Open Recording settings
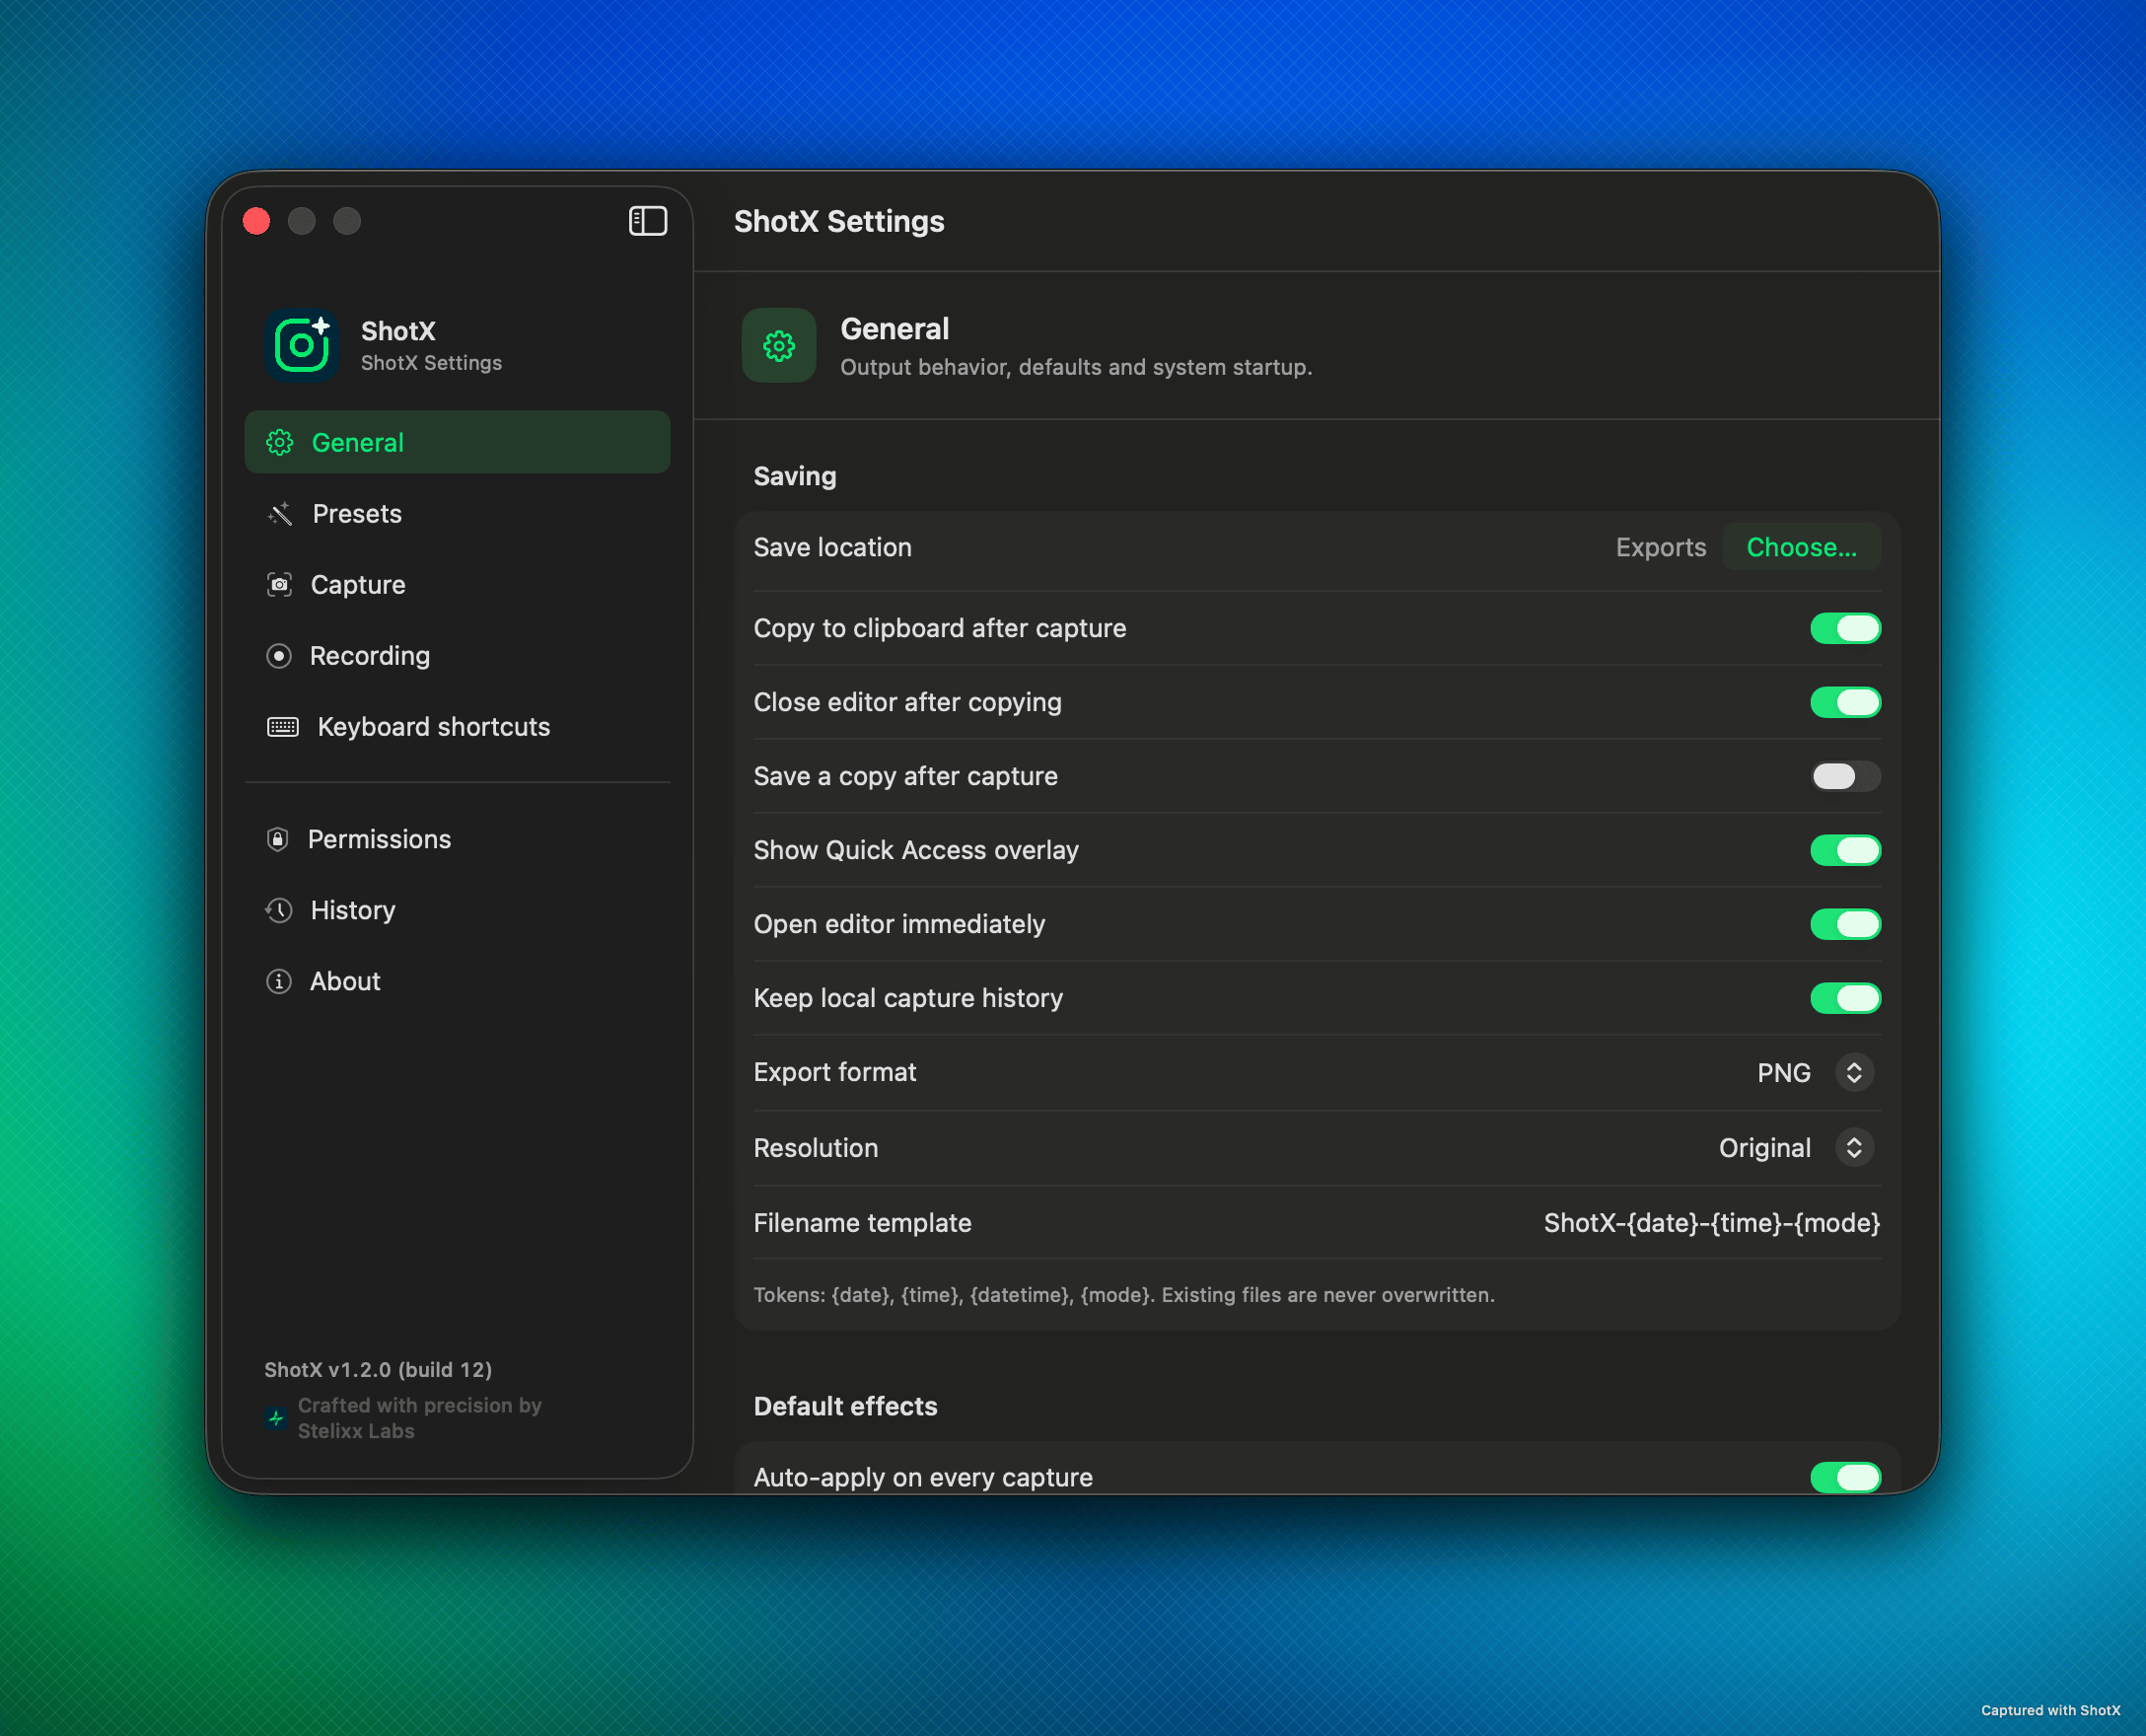Screen dimensions: 2146x1736 pos(457,656)
